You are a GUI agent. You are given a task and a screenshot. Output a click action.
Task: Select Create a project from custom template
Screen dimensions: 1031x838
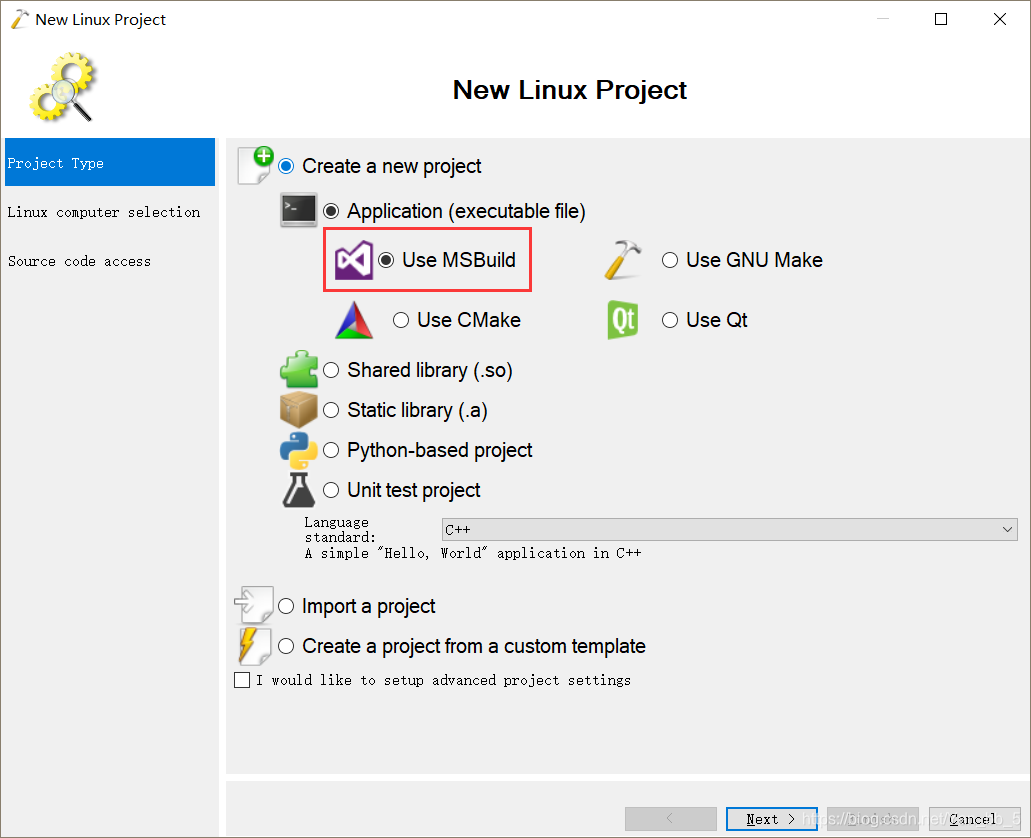click(x=286, y=646)
